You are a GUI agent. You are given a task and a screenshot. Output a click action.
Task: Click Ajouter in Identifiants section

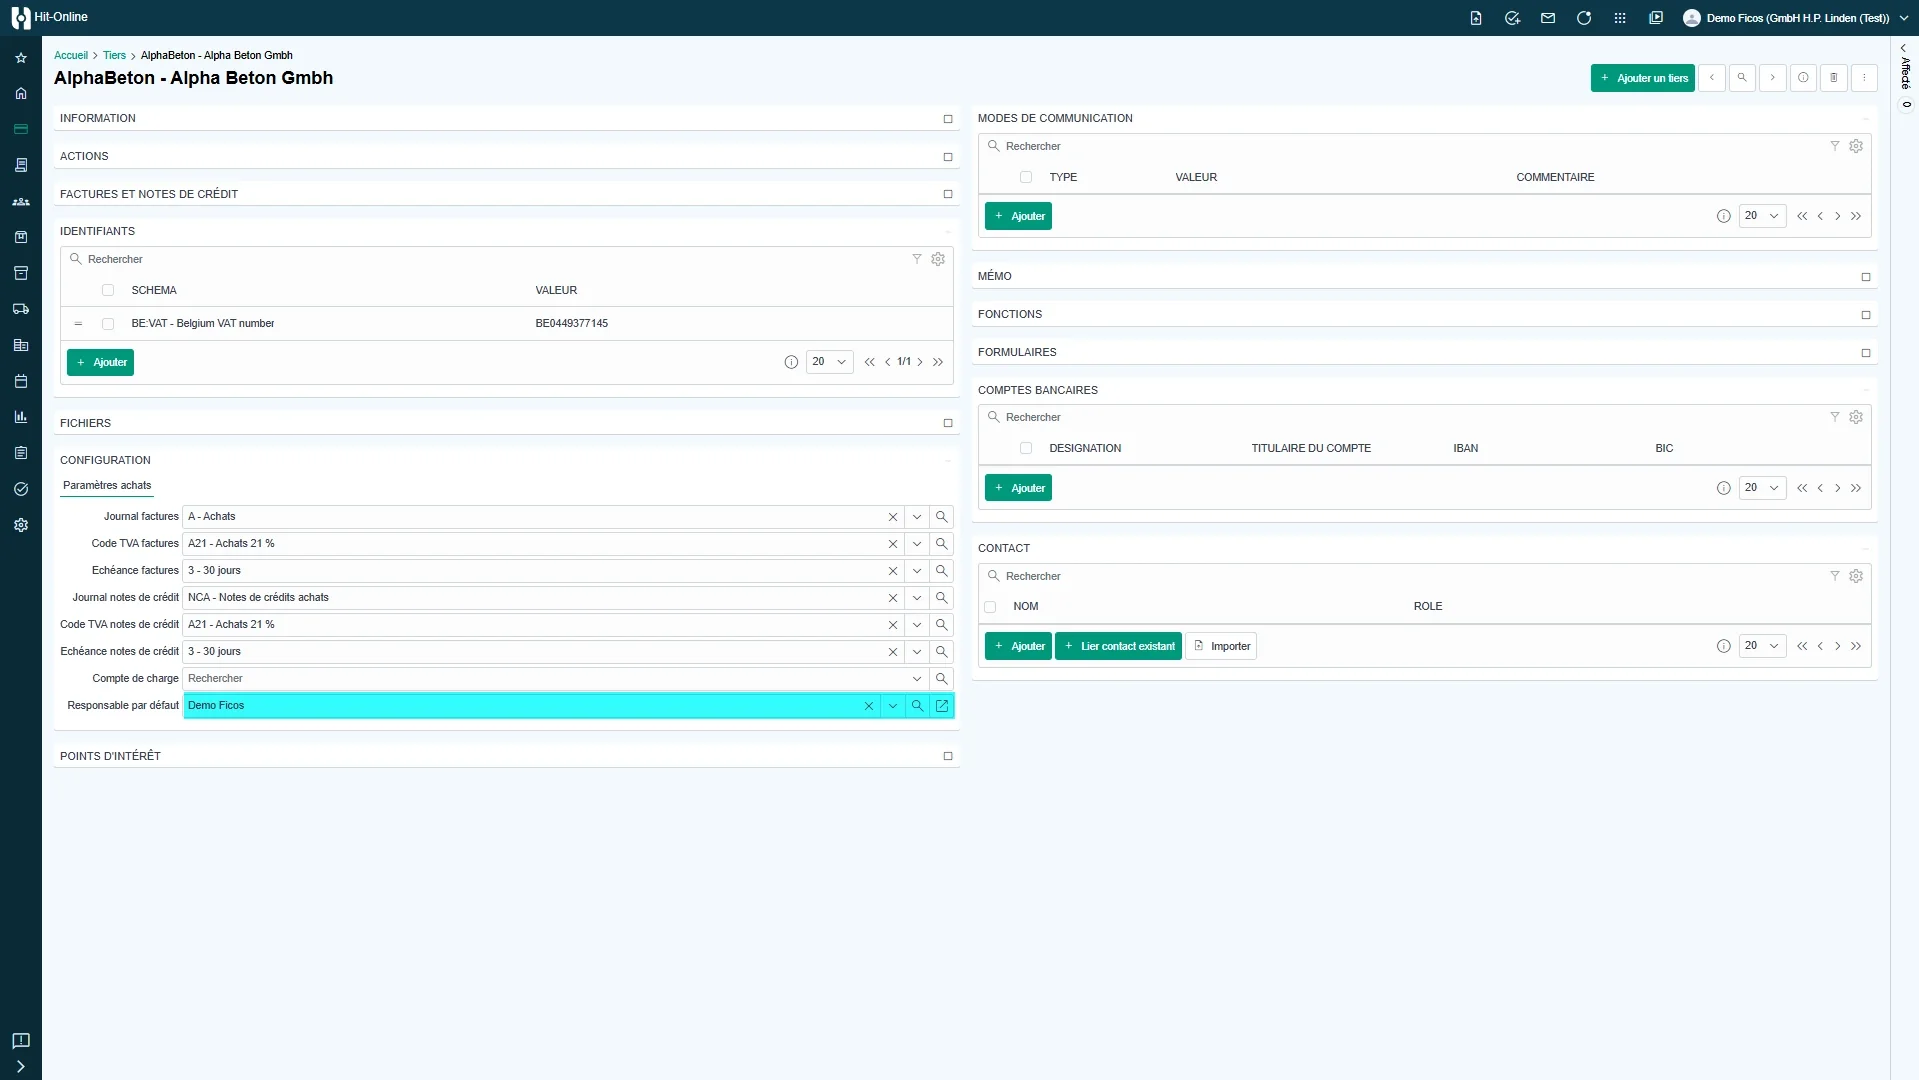(x=100, y=362)
